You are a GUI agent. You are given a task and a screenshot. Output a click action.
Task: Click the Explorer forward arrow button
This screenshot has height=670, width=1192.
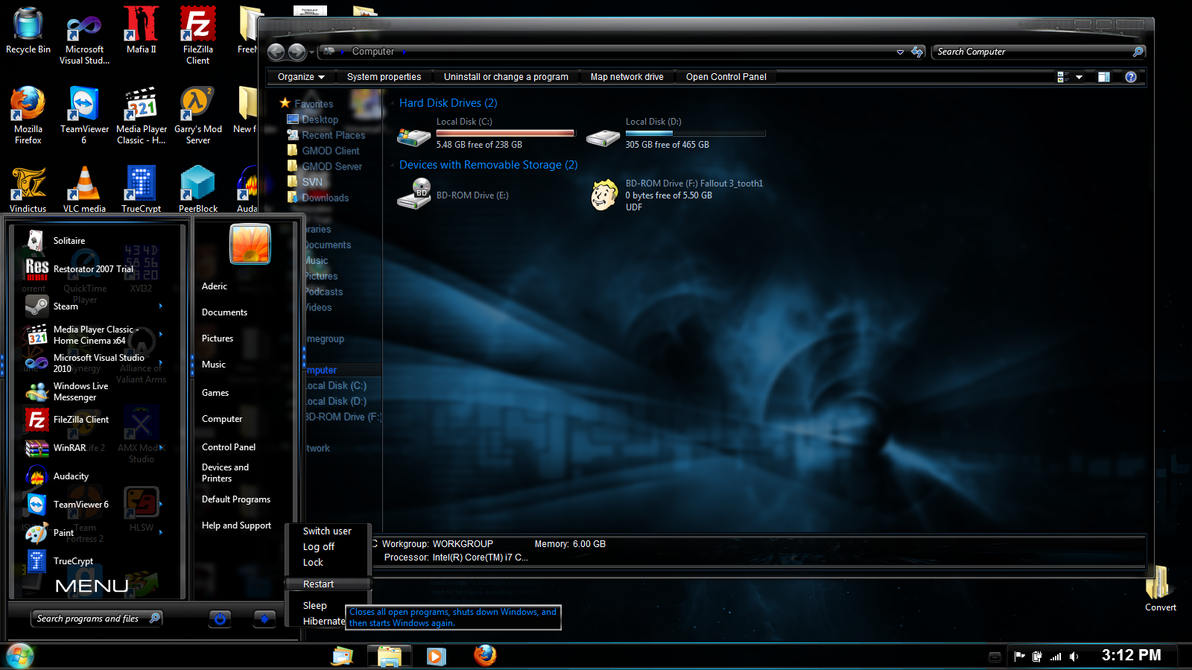[x=296, y=52]
